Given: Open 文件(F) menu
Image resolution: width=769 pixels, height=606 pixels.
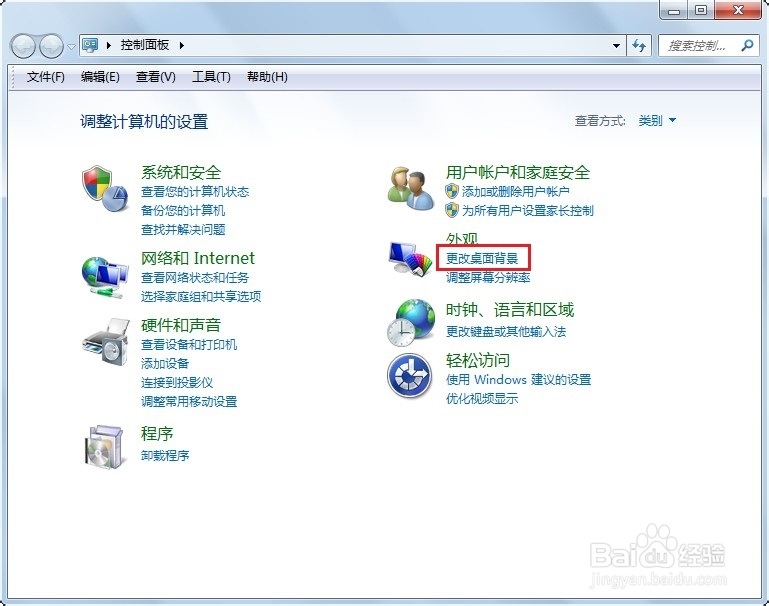Looking at the screenshot, I should pyautogui.click(x=45, y=76).
